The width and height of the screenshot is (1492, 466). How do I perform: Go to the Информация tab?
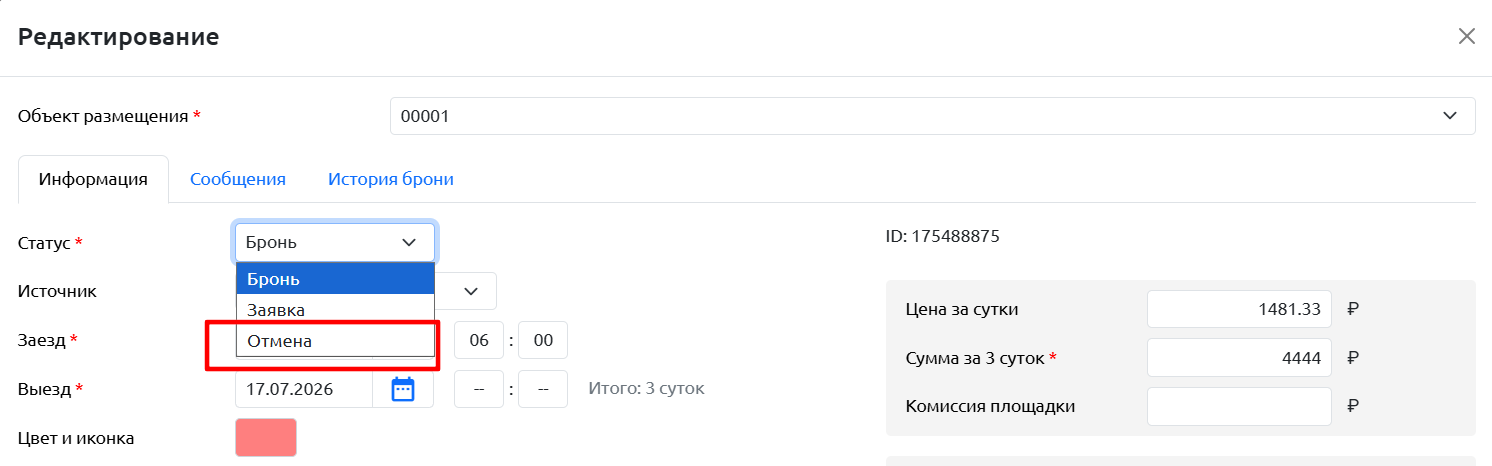click(x=94, y=179)
